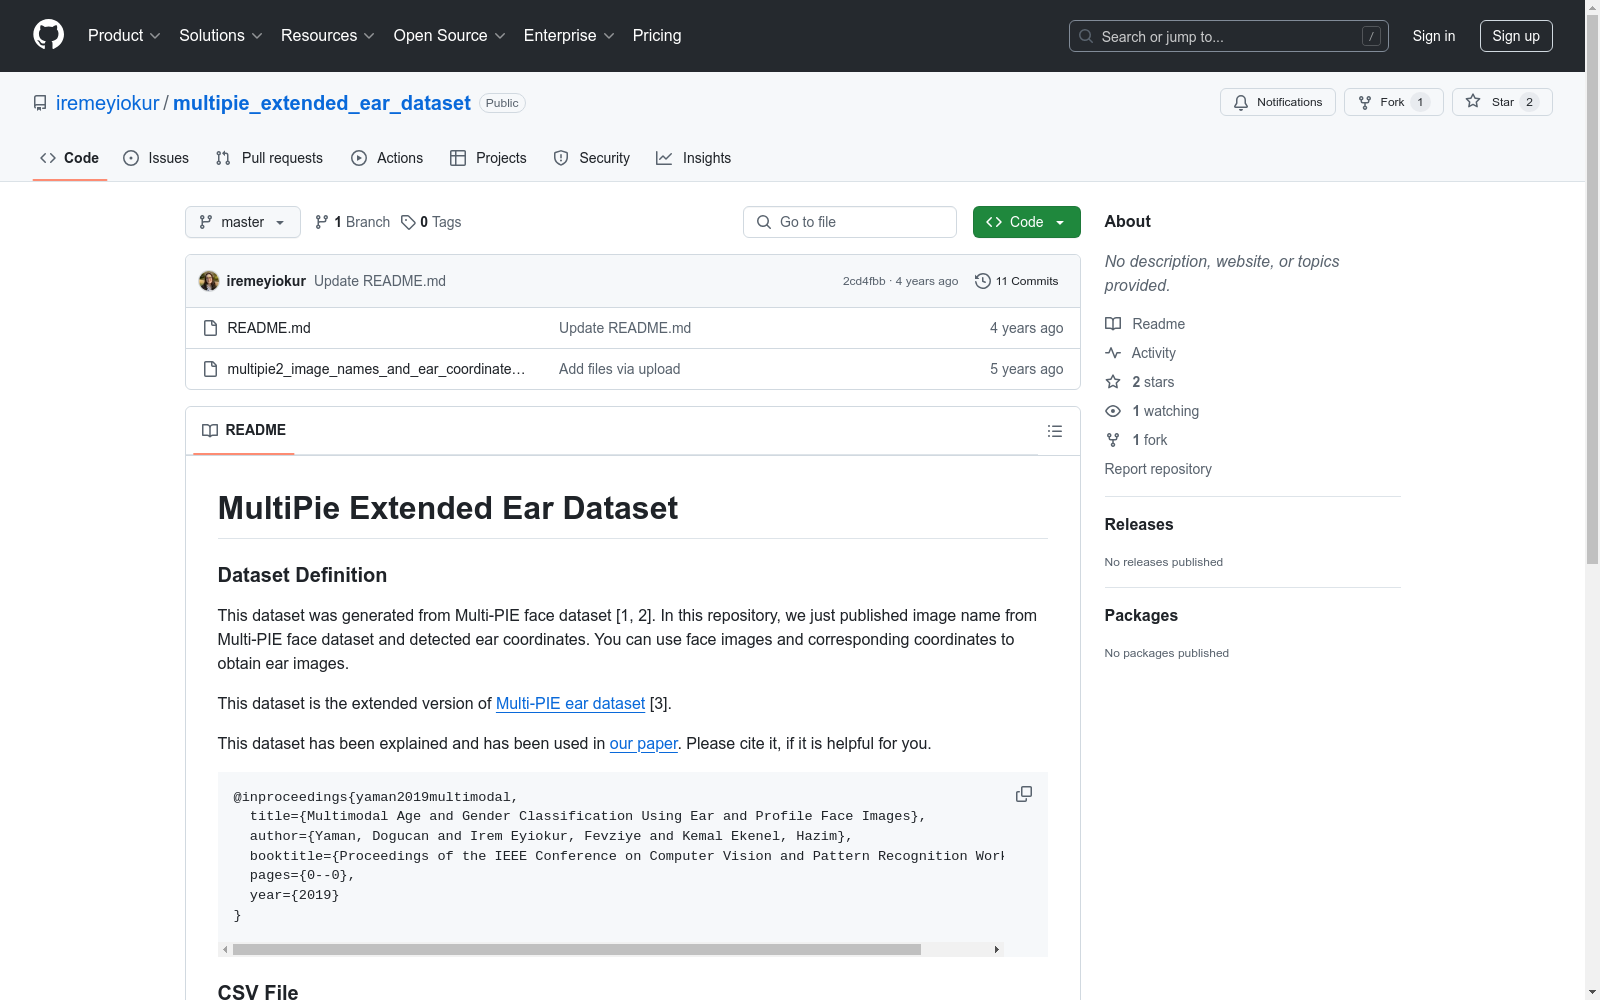Expand the Solutions dropdown

[x=221, y=36]
